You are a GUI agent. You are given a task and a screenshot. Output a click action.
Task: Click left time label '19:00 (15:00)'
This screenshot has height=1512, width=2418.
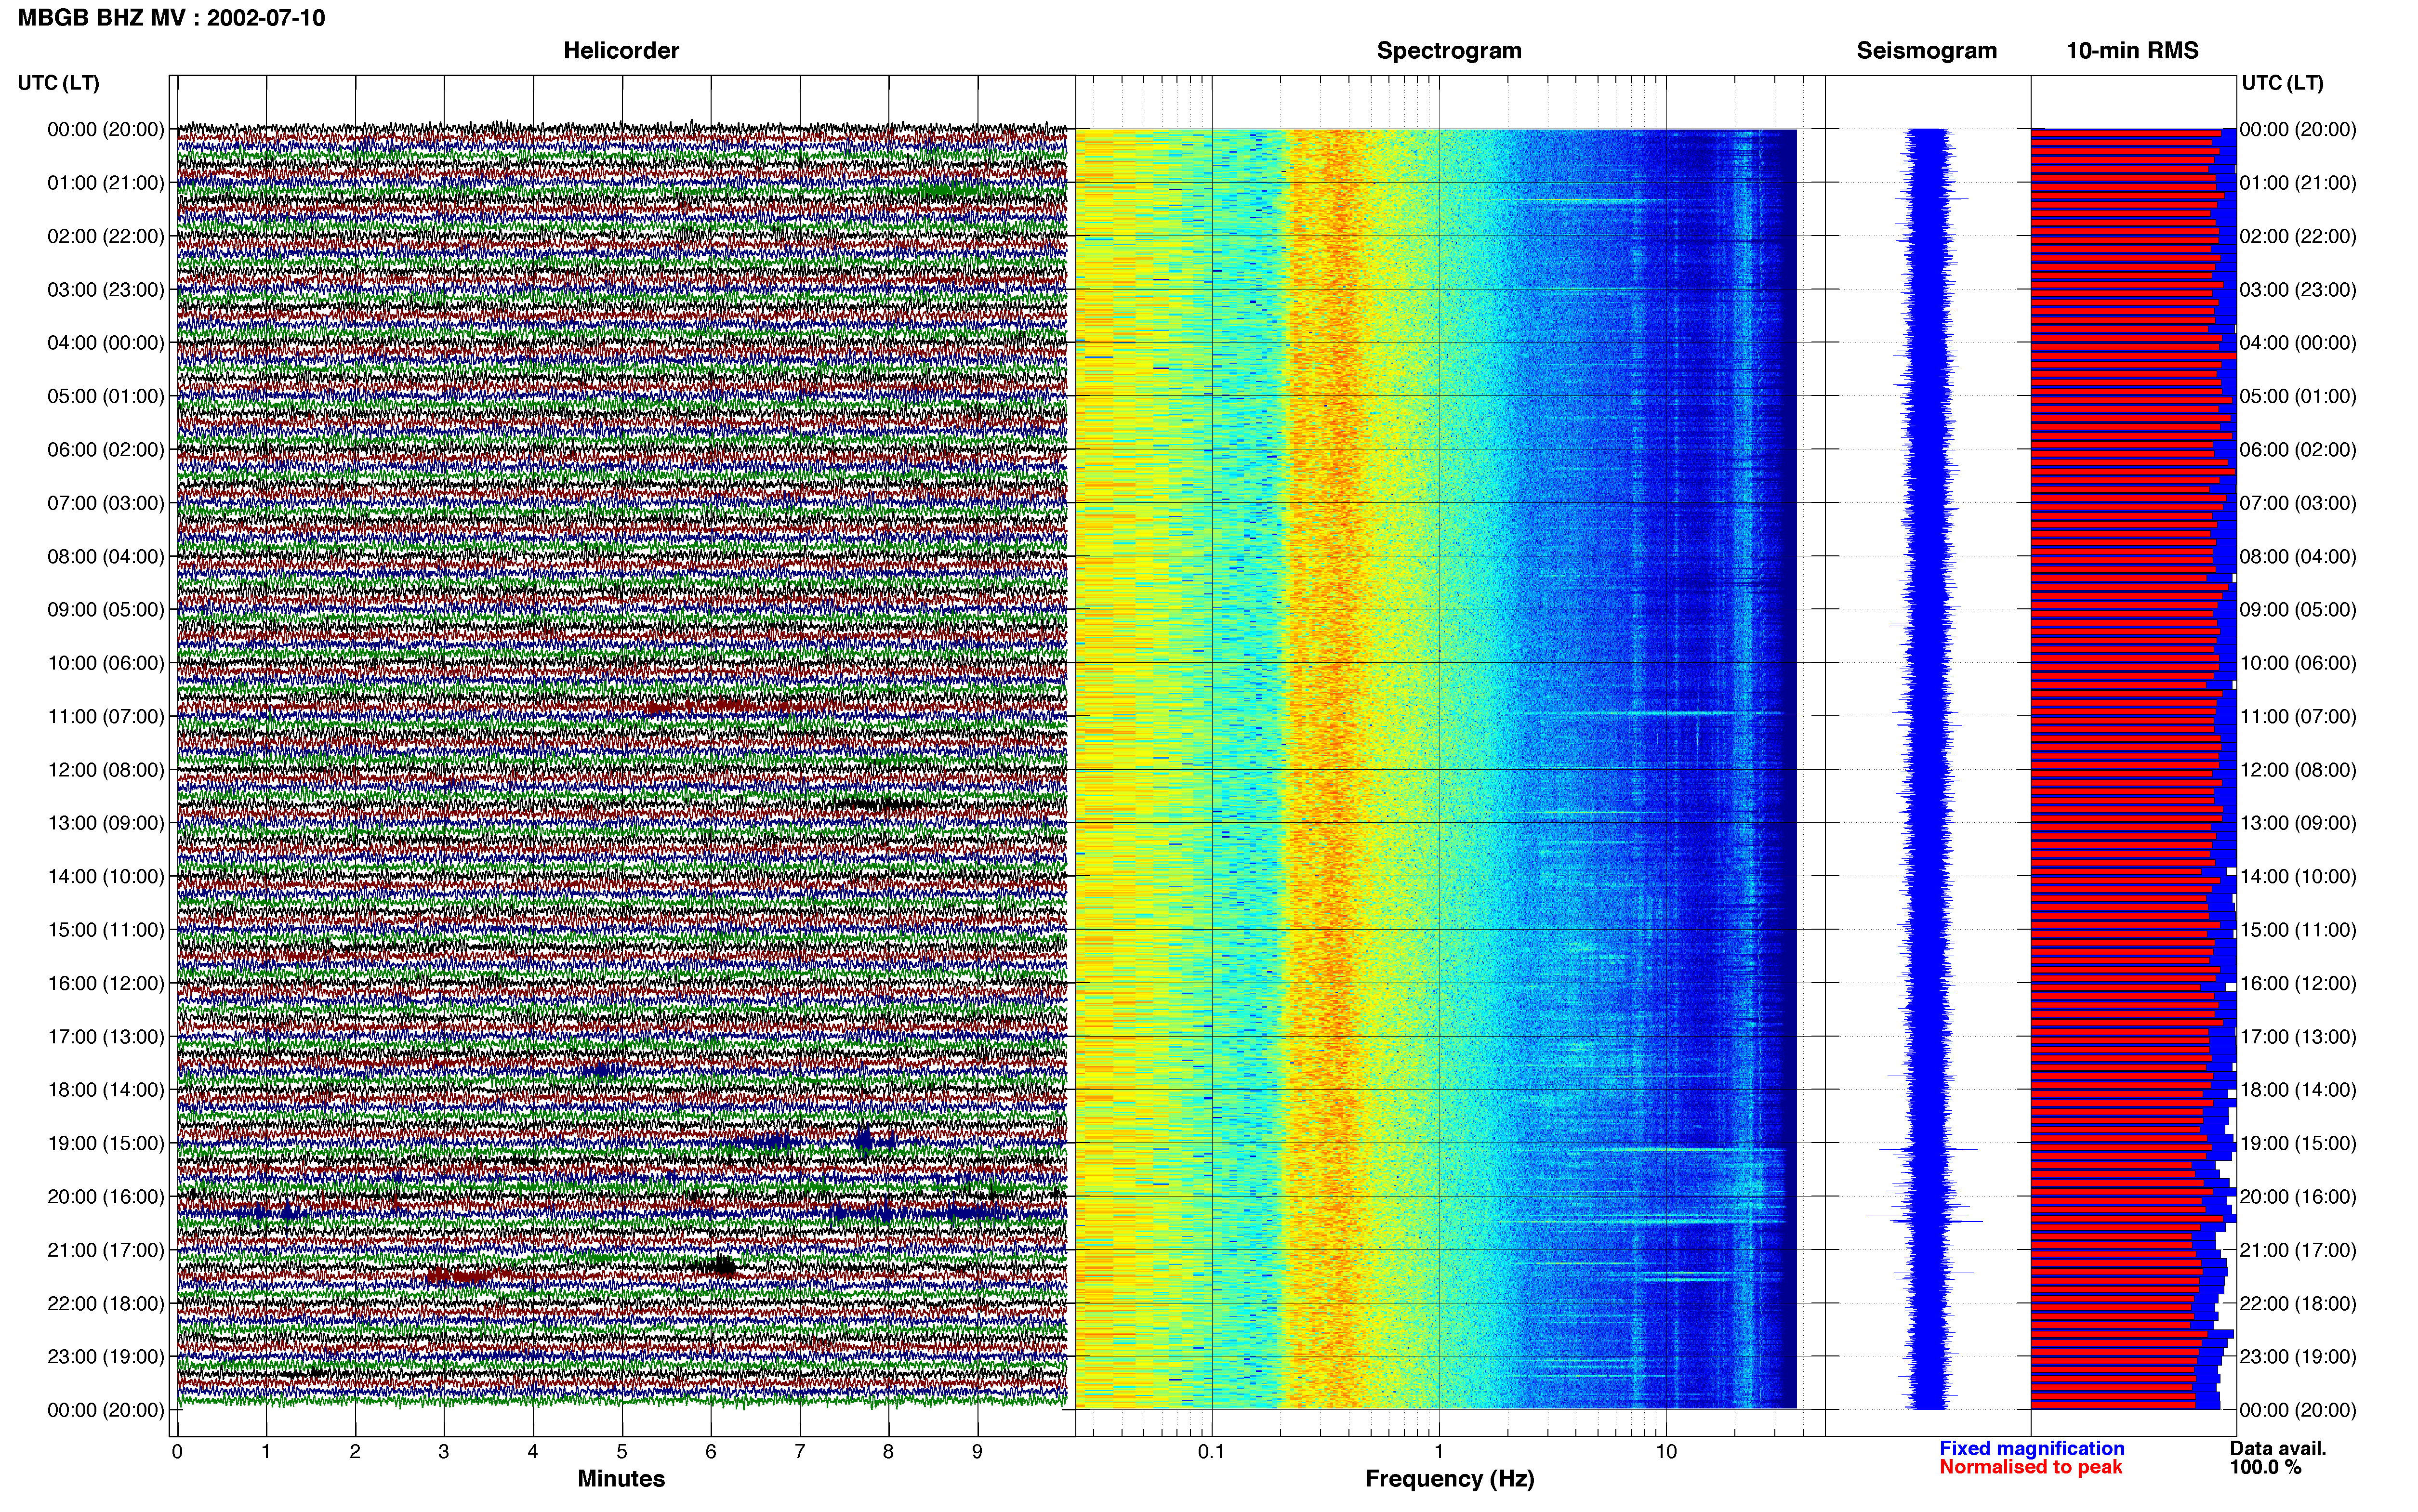[106, 1143]
